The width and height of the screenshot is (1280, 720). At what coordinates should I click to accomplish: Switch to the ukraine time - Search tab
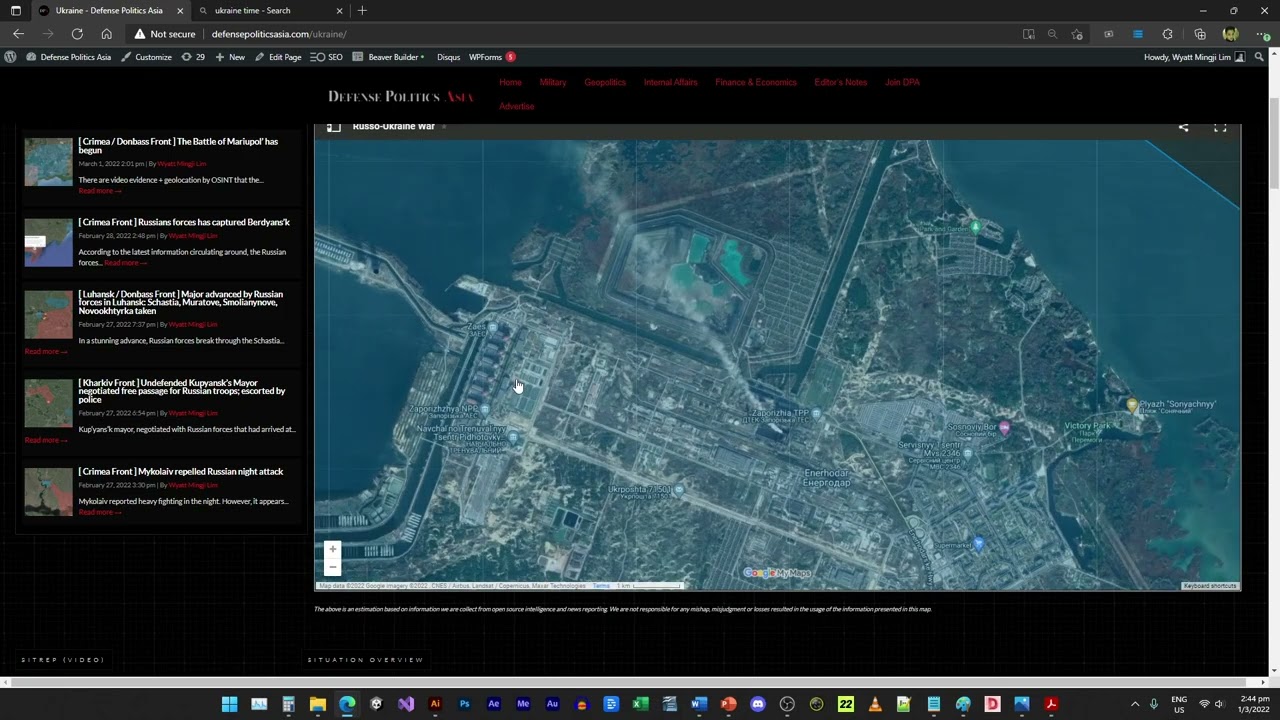coord(270,11)
